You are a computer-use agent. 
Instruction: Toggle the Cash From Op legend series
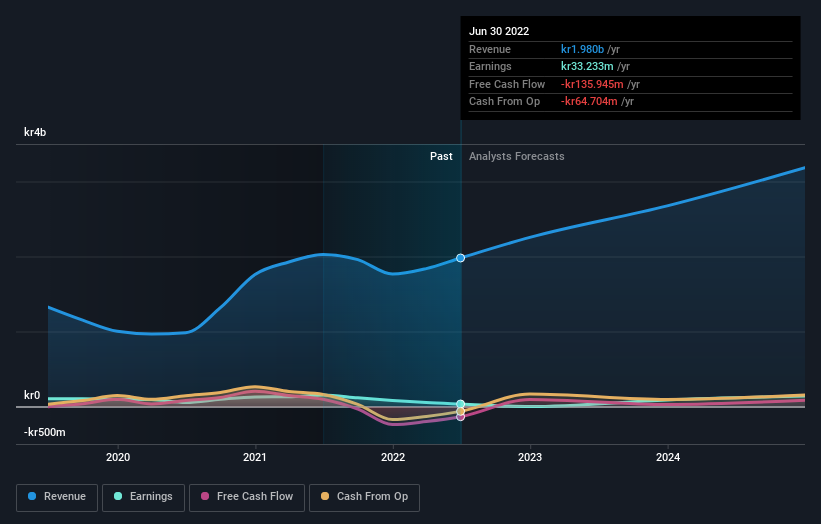364,497
